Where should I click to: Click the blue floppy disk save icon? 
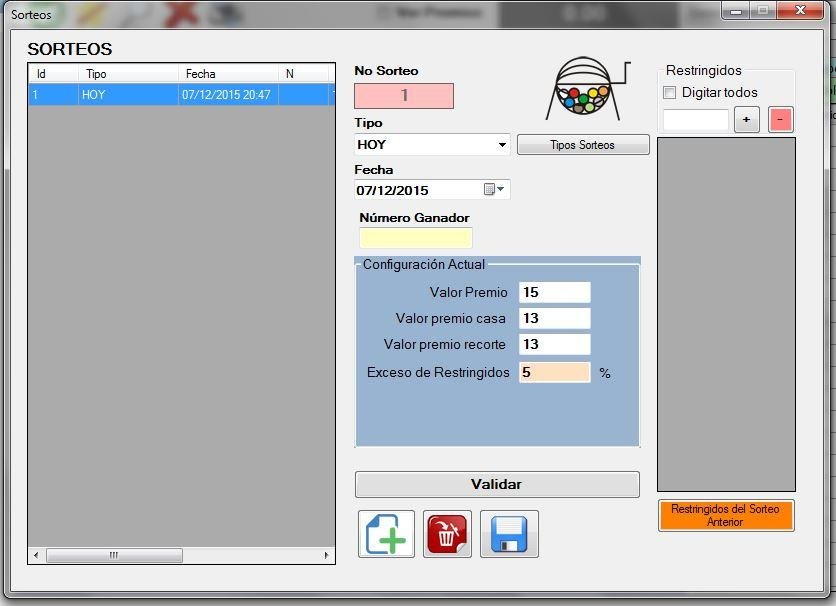click(509, 534)
